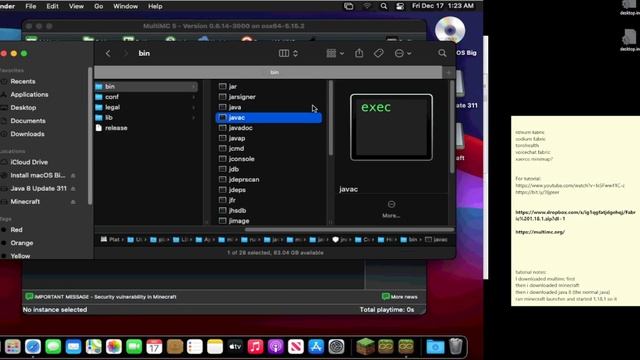Open Spotlight search in menu bar

point(384,6)
